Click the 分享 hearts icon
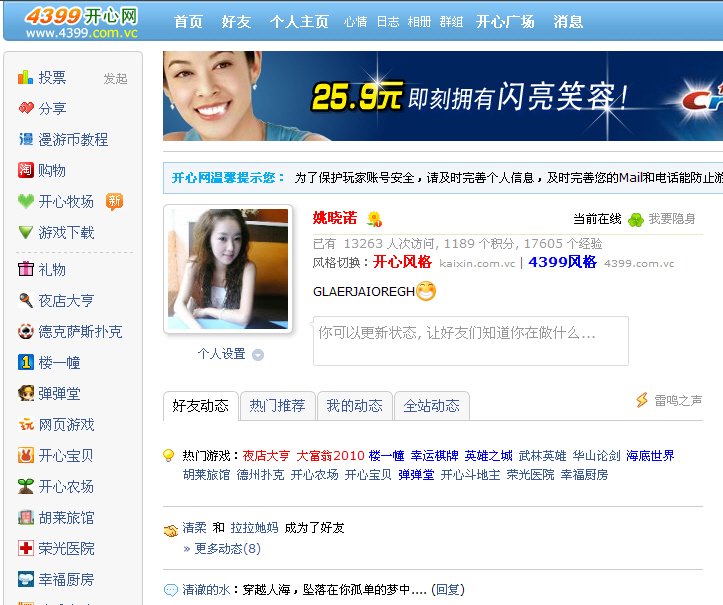The image size is (723, 605). (26, 108)
